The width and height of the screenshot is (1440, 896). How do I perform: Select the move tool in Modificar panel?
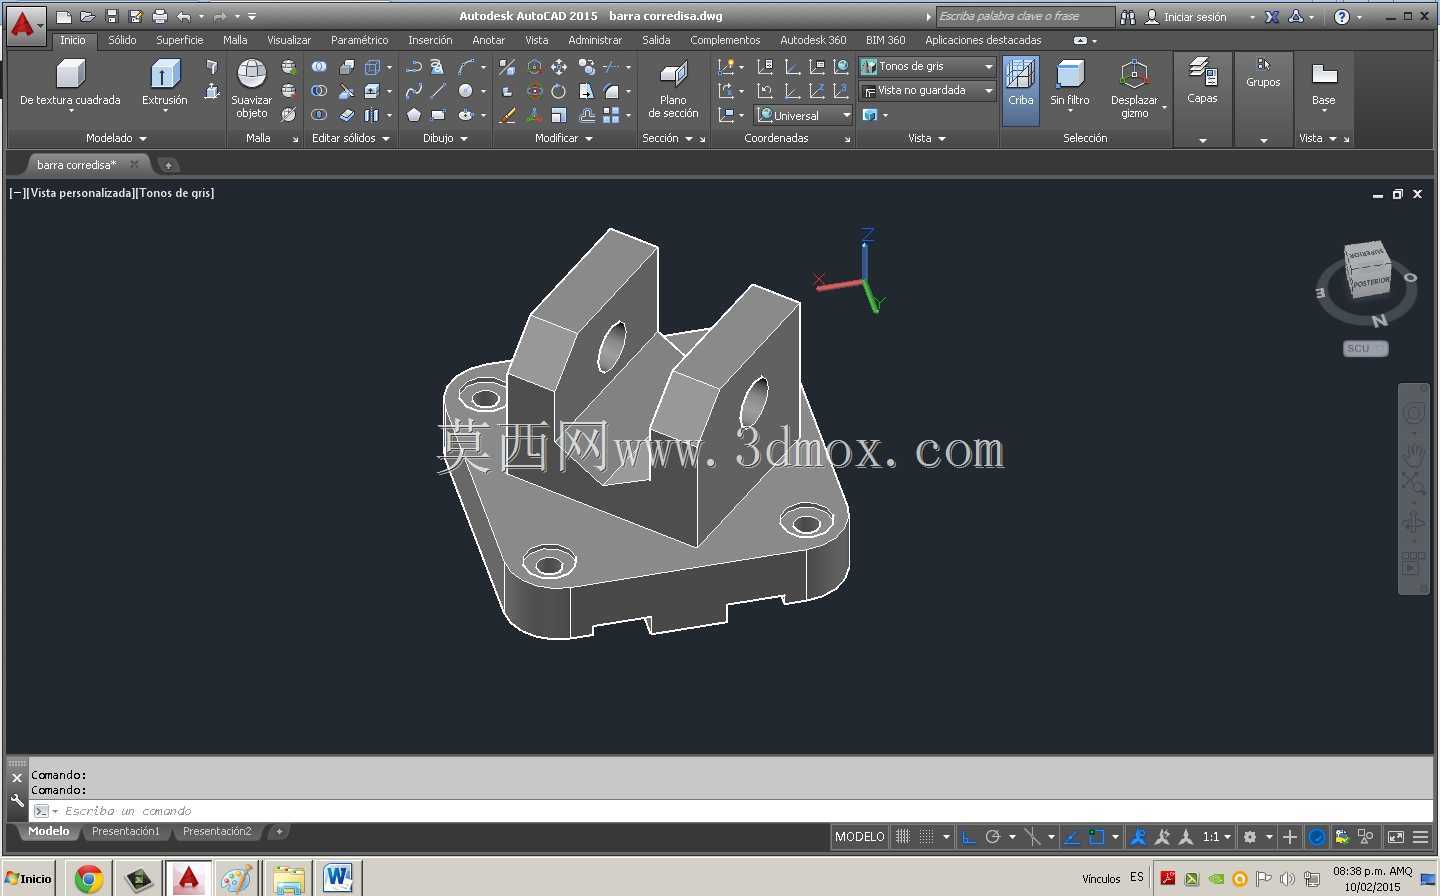[x=559, y=67]
